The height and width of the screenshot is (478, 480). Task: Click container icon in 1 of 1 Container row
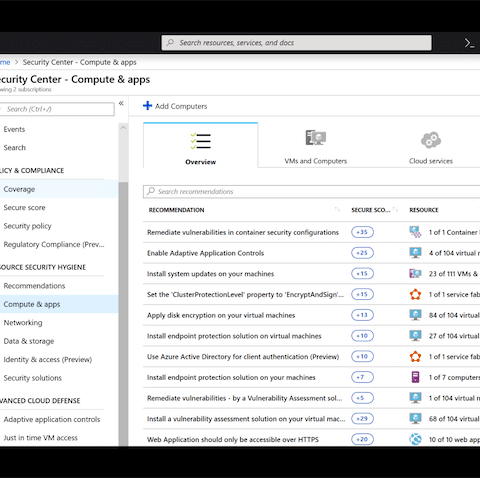coord(415,232)
